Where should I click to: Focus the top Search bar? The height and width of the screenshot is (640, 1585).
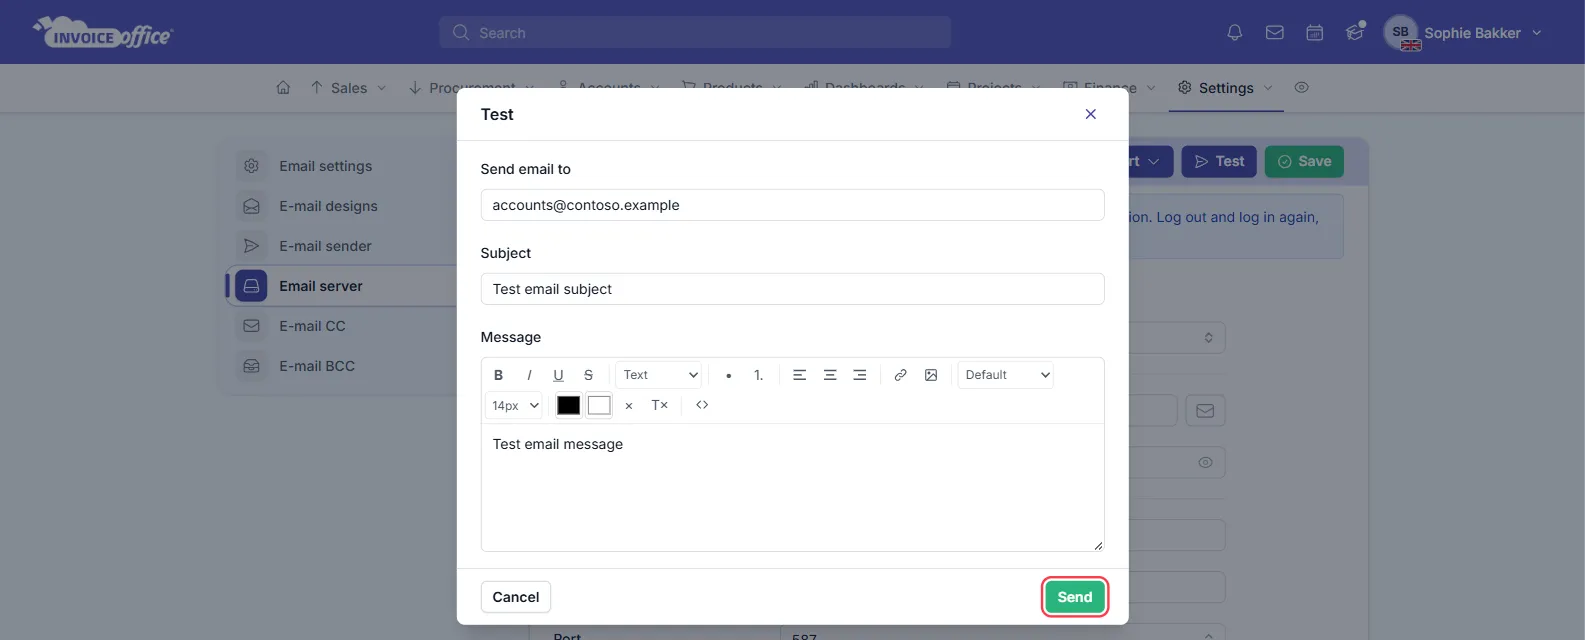[694, 33]
